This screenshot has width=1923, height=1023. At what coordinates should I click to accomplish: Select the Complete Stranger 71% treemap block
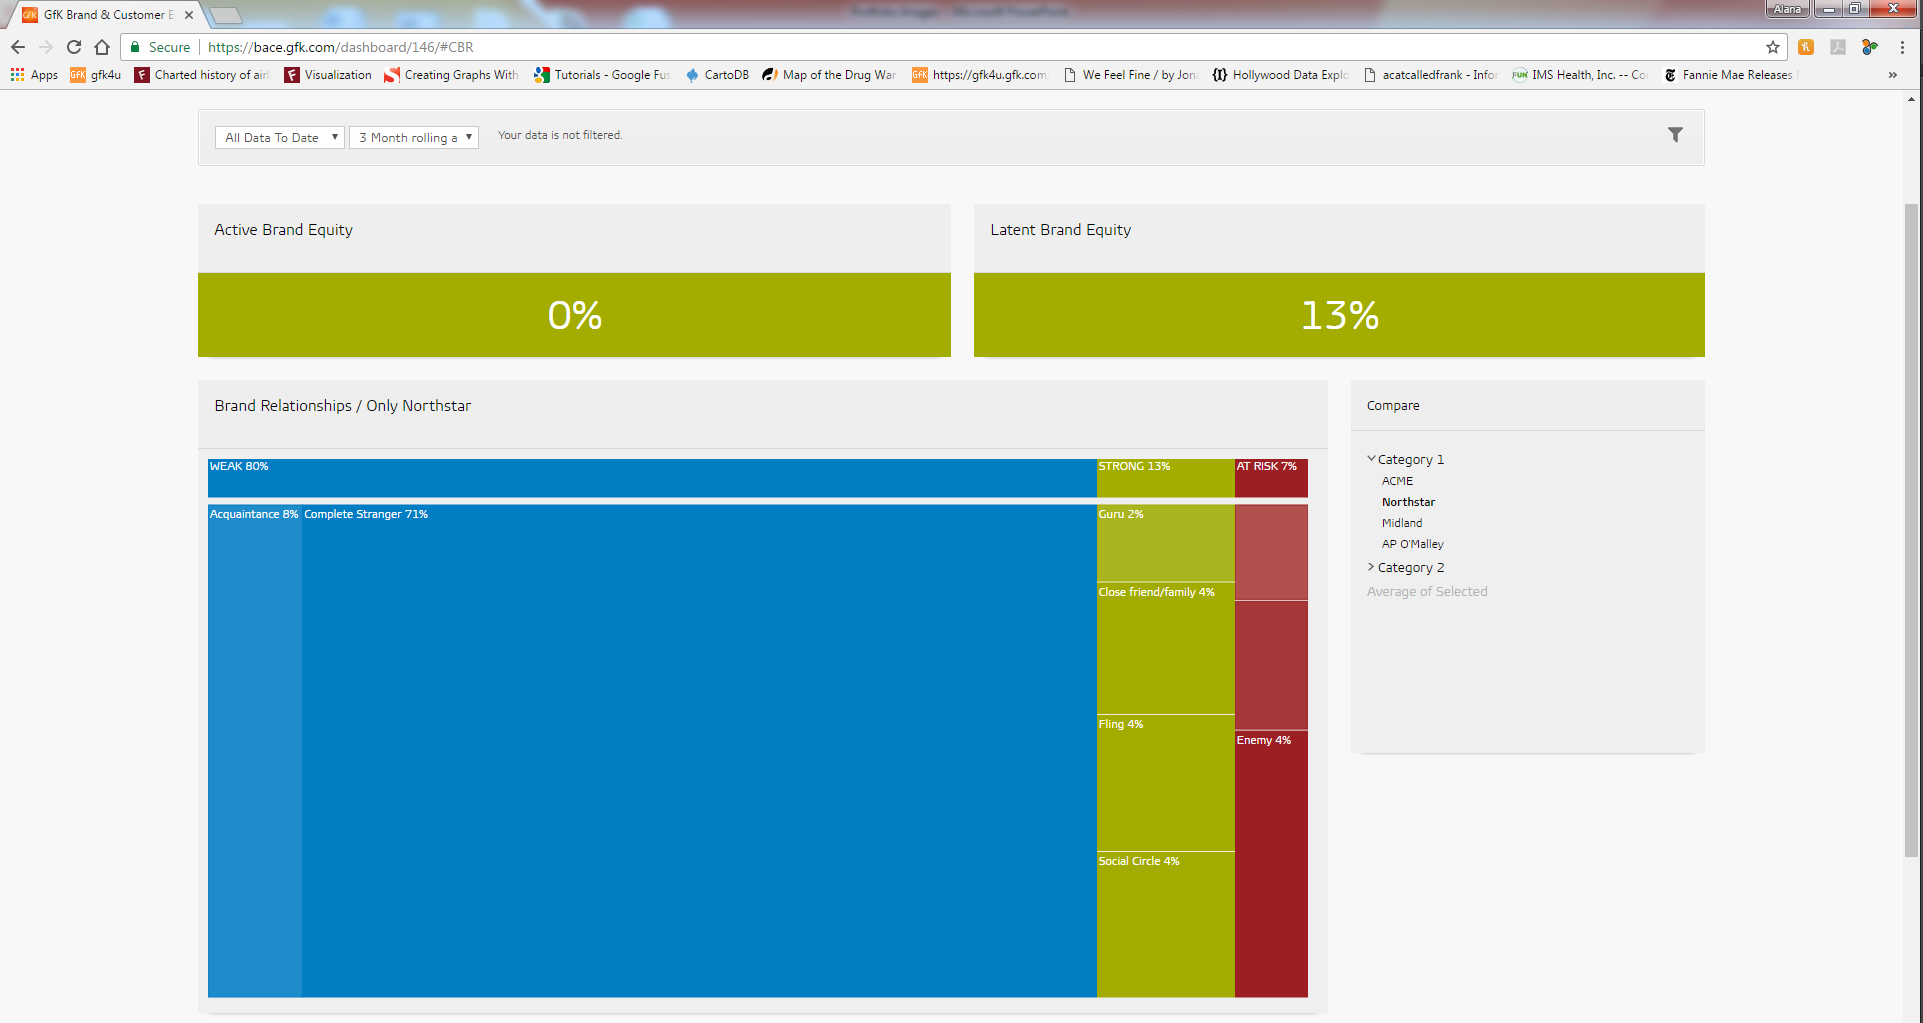tap(699, 750)
